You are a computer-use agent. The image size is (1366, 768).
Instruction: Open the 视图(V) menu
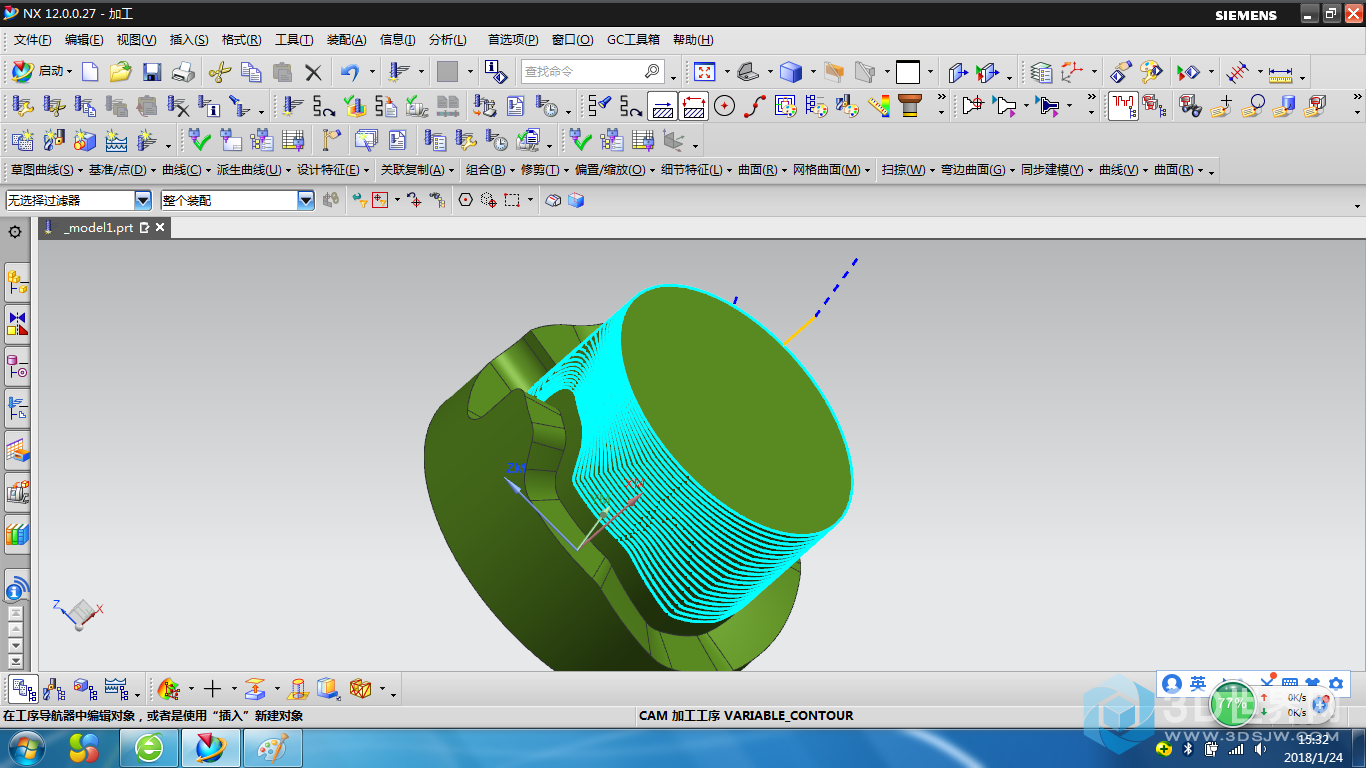point(136,40)
